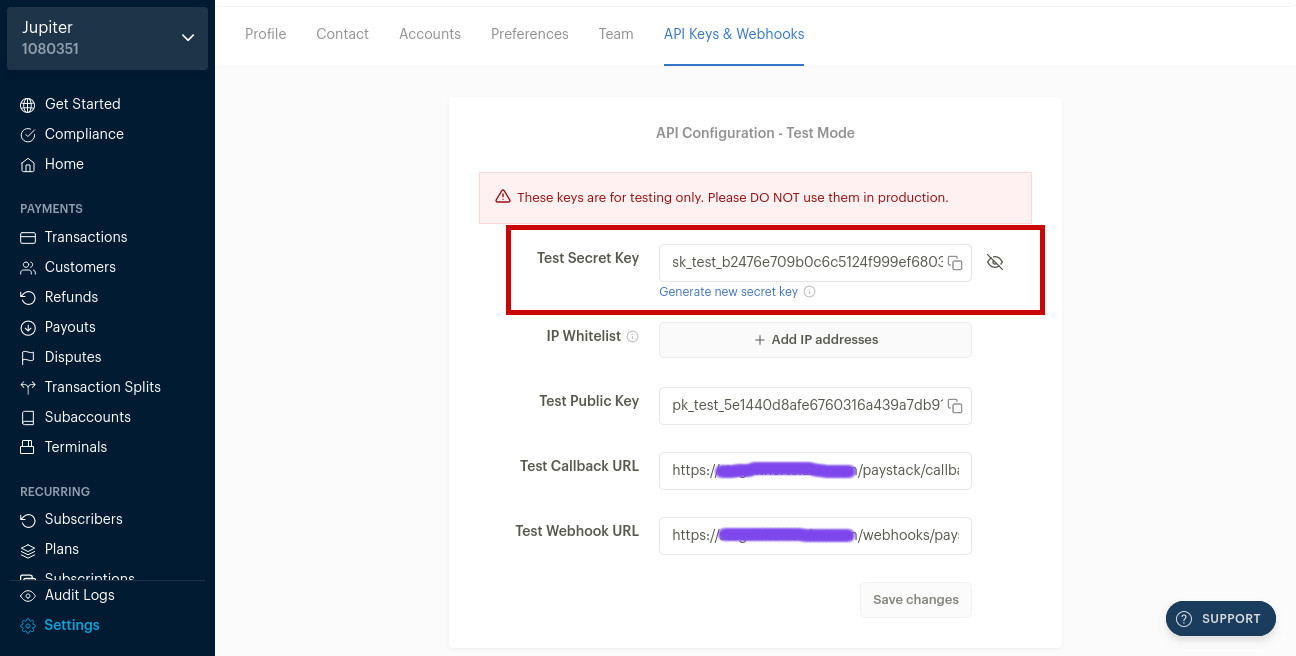The width and height of the screenshot is (1296, 656).
Task: Open Payouts via its sidebar icon
Action: coord(28,327)
